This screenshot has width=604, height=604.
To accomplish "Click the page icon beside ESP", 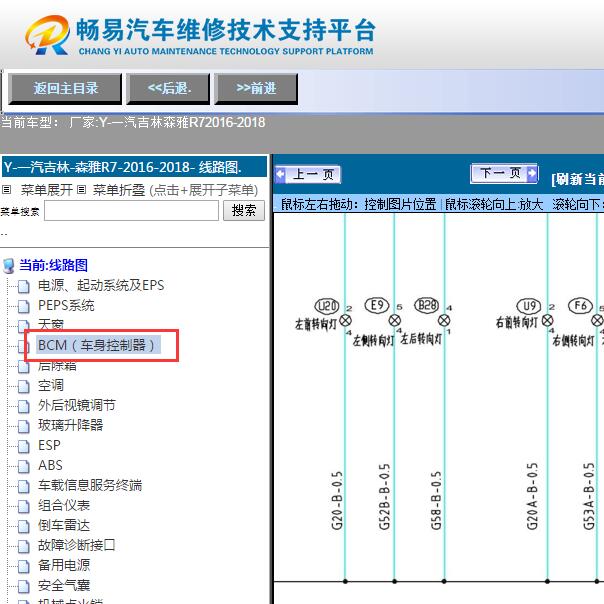I will coord(24,446).
